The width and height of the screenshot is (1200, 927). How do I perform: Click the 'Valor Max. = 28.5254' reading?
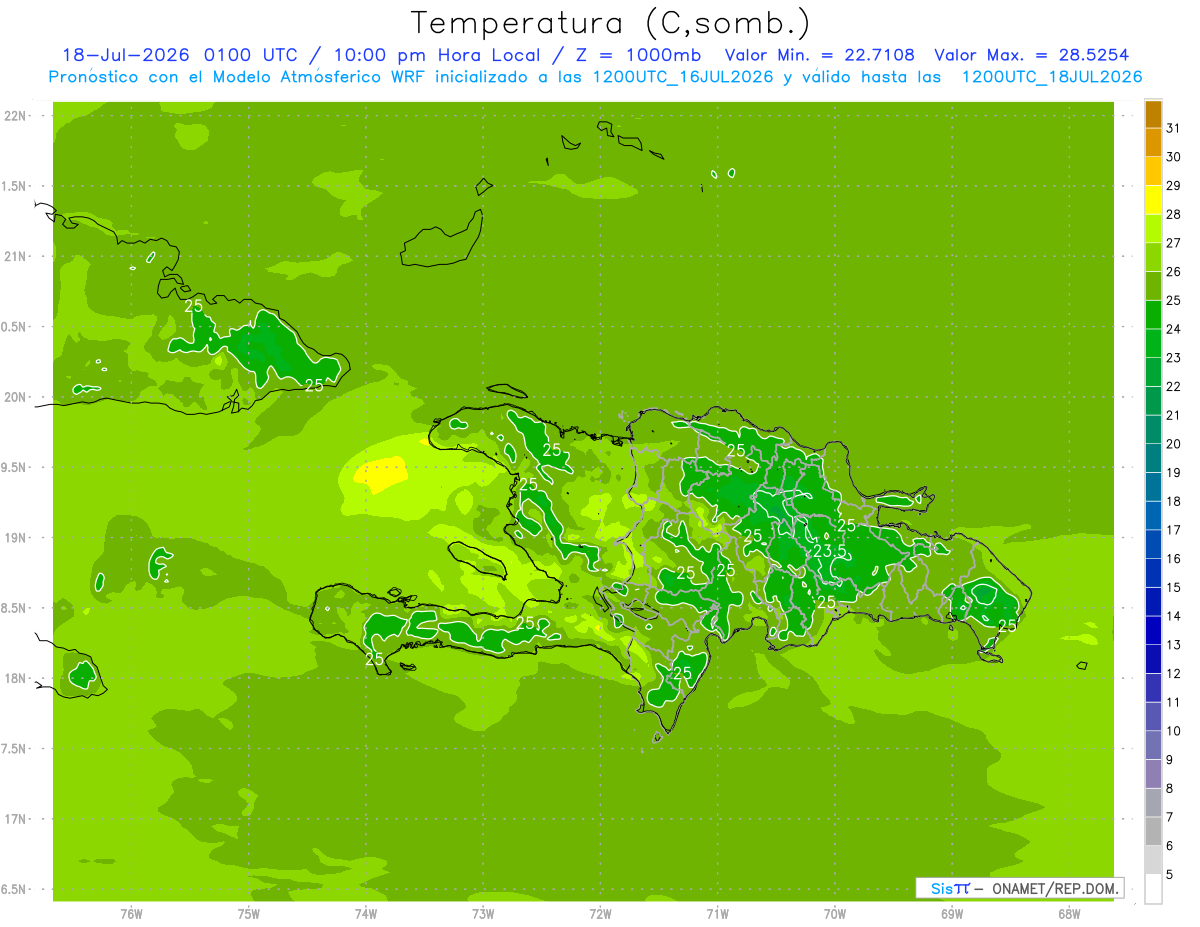coord(1033,55)
